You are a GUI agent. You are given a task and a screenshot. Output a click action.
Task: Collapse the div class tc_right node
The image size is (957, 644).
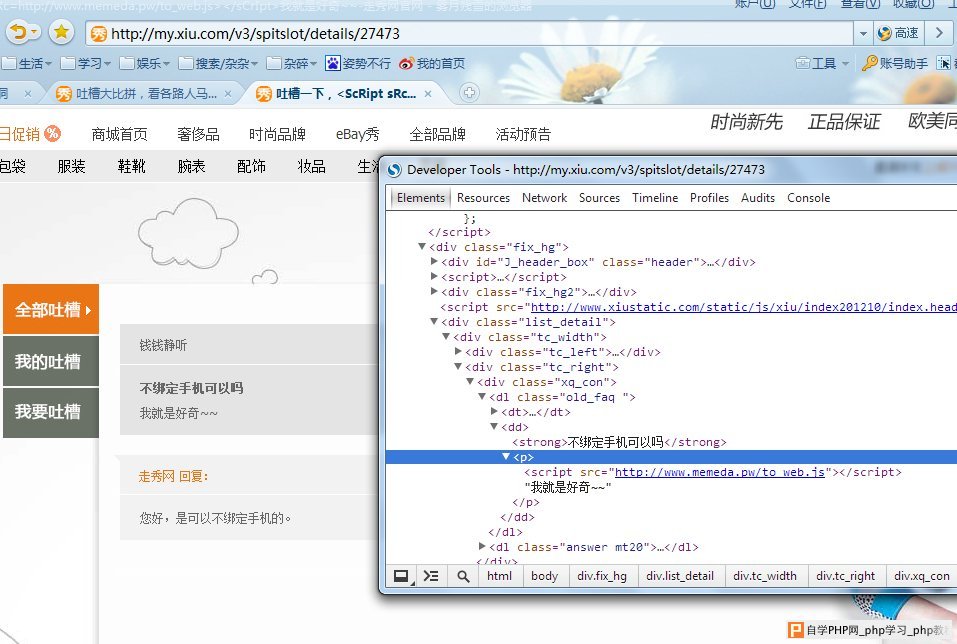point(458,366)
